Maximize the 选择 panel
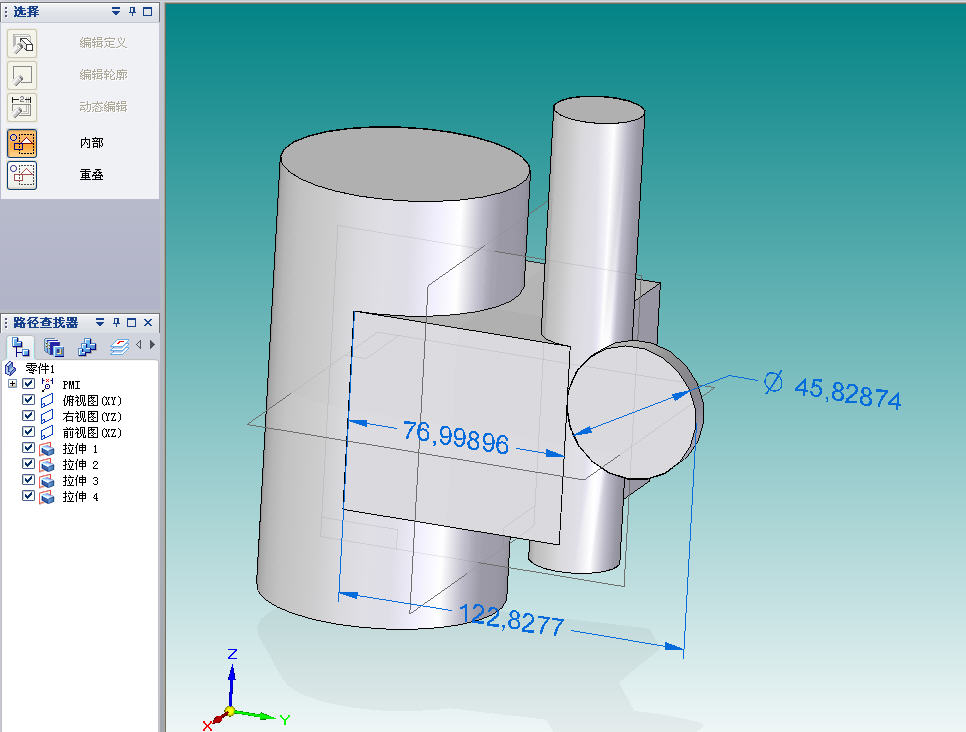 point(148,11)
